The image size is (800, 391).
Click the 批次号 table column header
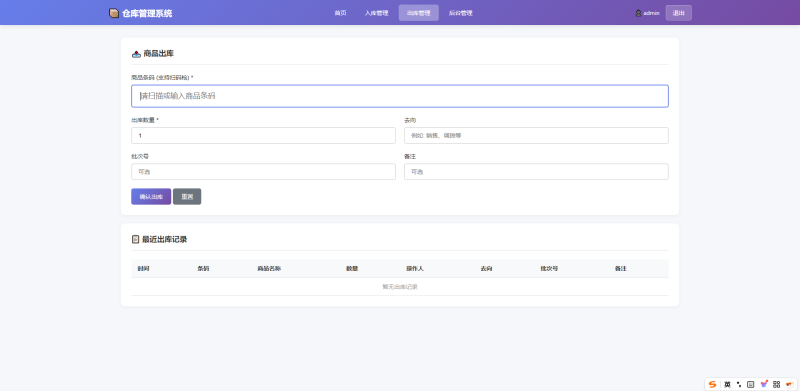(549, 268)
